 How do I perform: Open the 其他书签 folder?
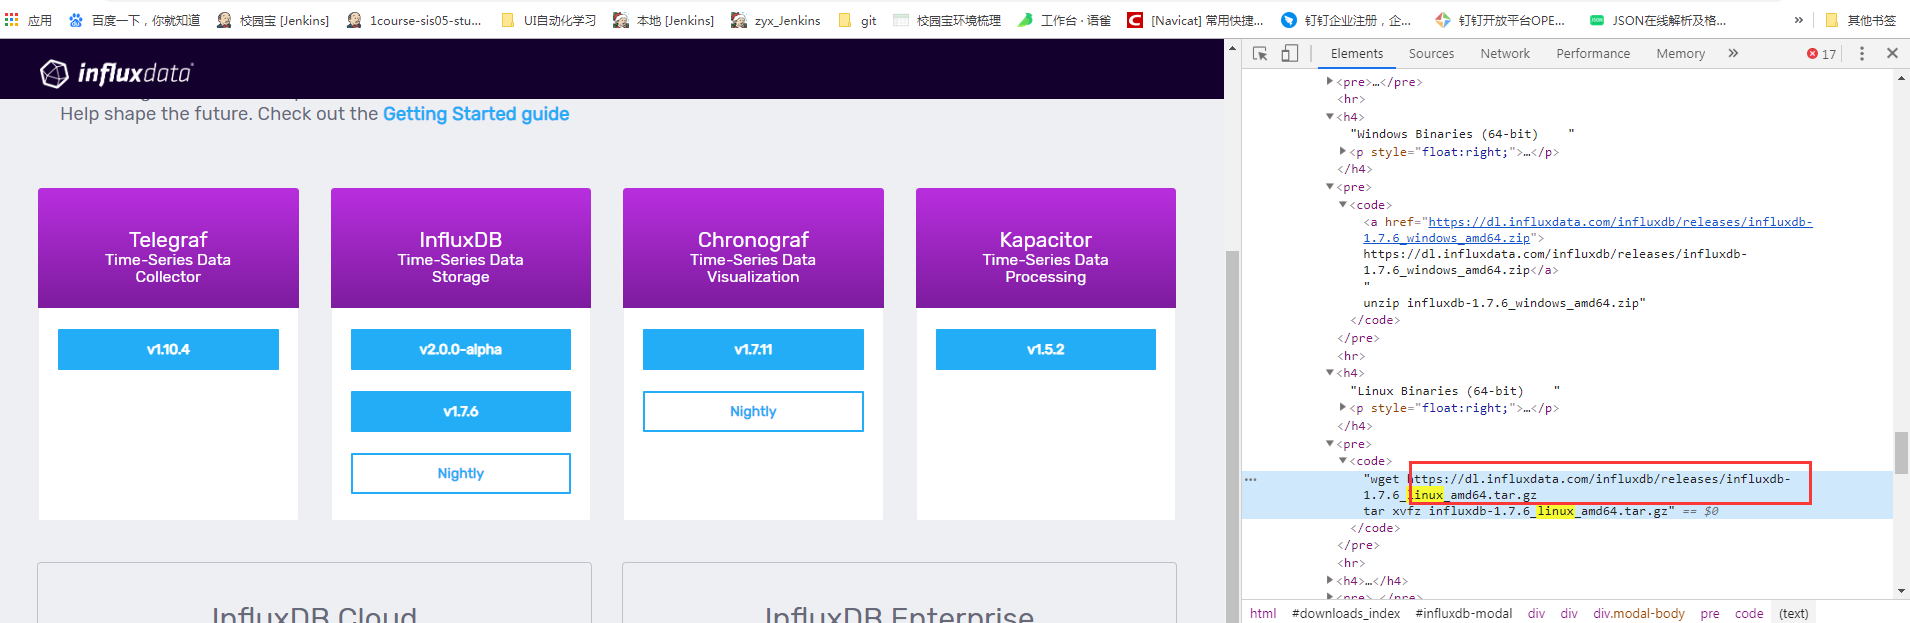(1861, 20)
